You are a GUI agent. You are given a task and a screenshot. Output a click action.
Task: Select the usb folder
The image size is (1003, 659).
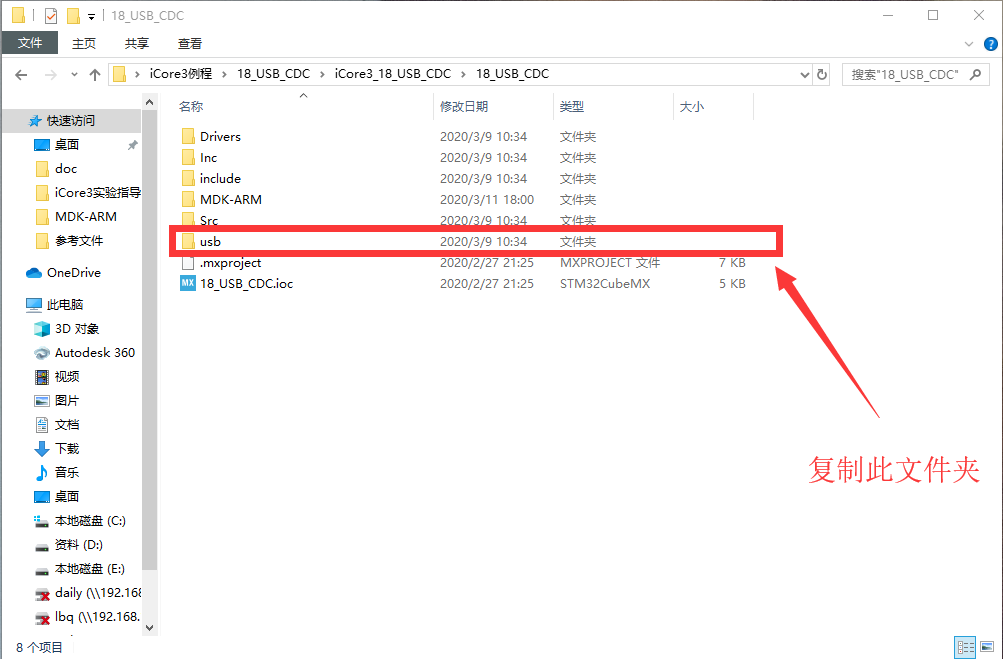click(210, 242)
